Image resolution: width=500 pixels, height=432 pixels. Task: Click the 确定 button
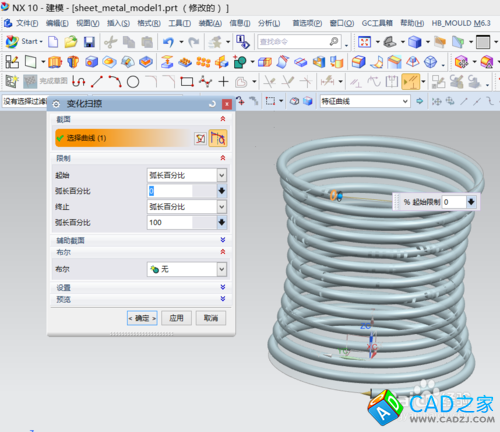pos(142,318)
